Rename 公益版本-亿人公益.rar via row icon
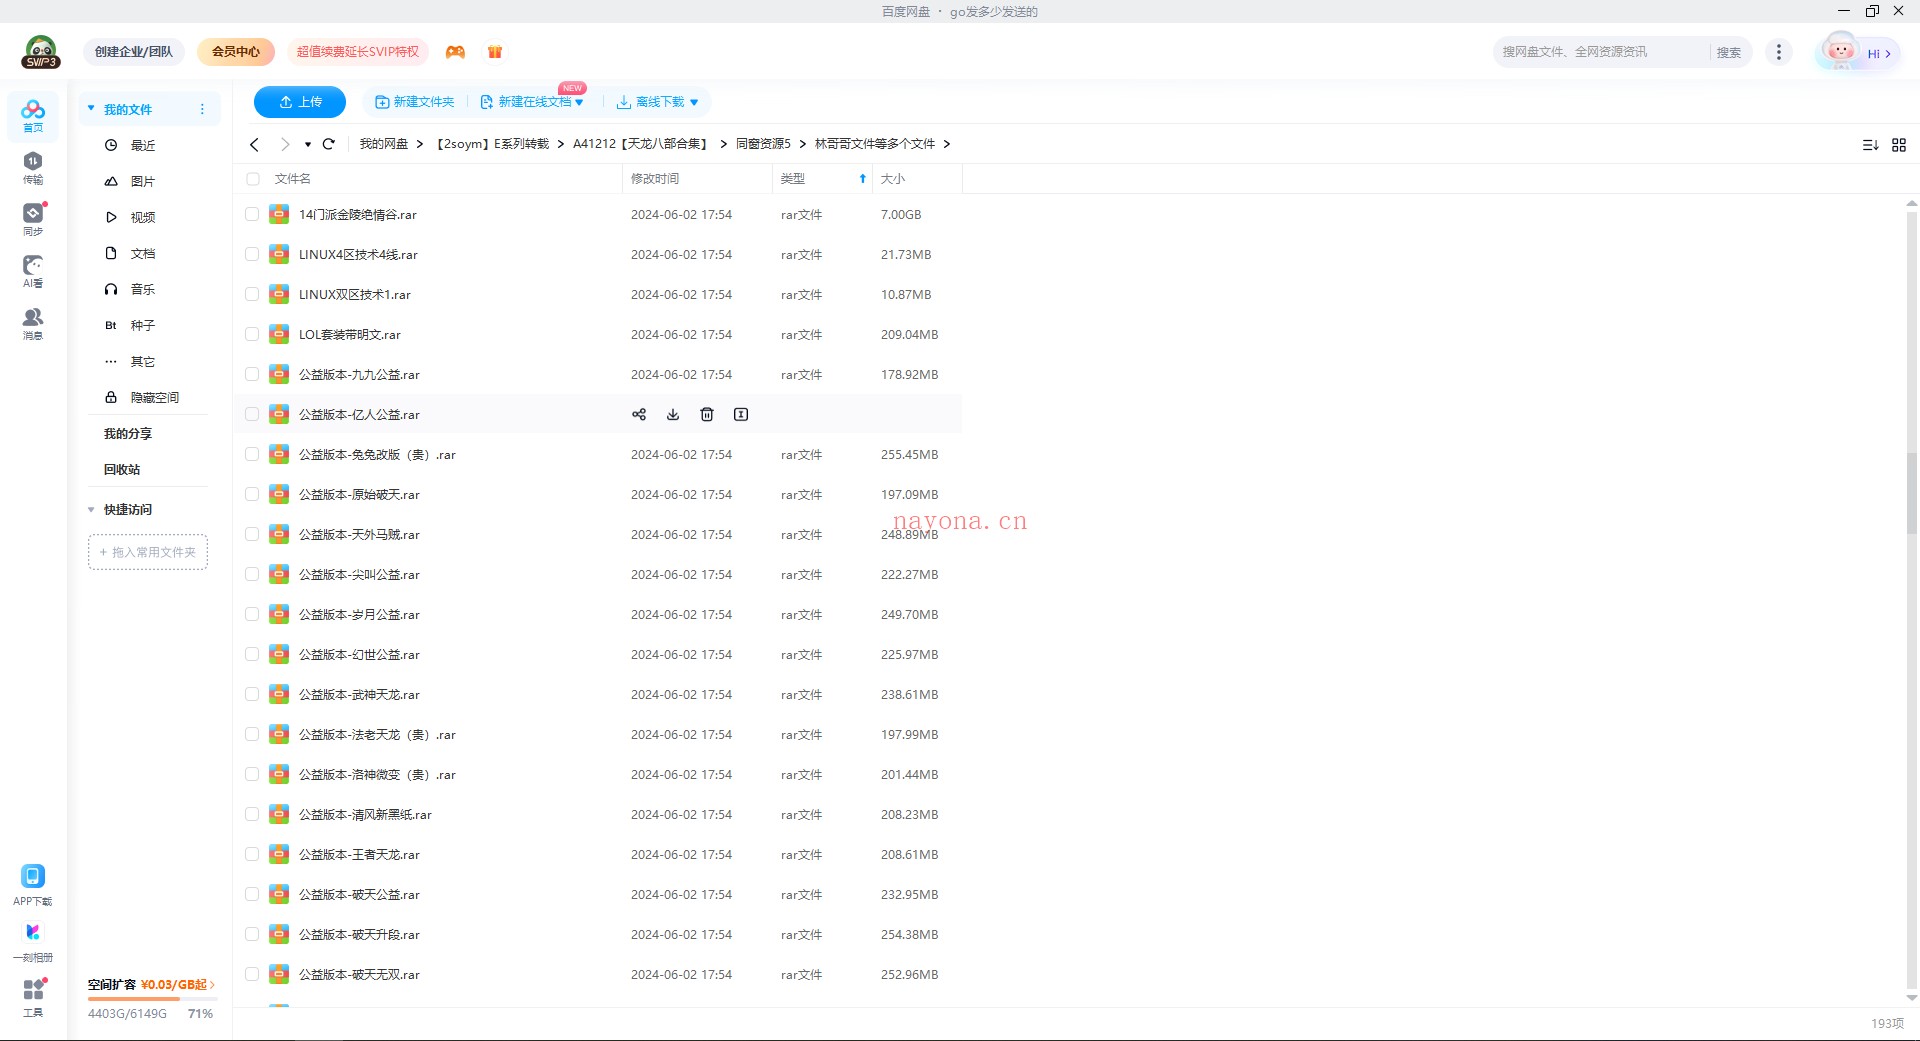The width and height of the screenshot is (1920, 1041). click(x=741, y=414)
